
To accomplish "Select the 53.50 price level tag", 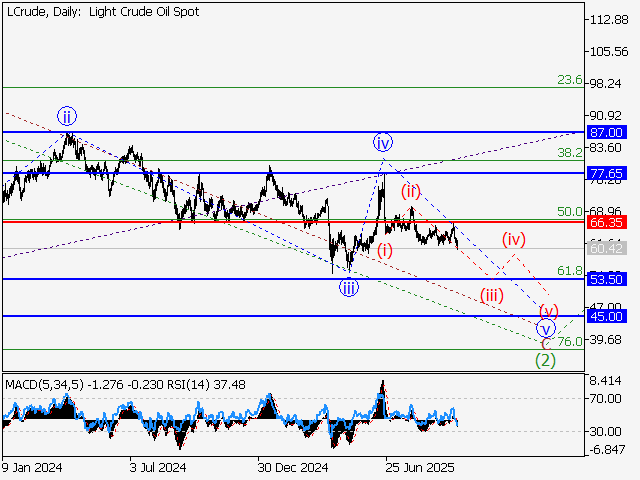I will (x=607, y=279).
